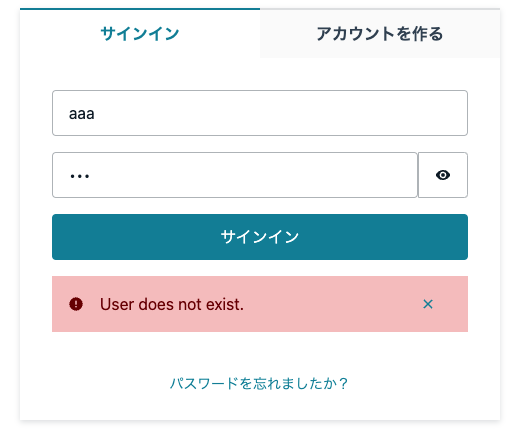
Task: Click the red exclamation error icon
Action: click(76, 304)
